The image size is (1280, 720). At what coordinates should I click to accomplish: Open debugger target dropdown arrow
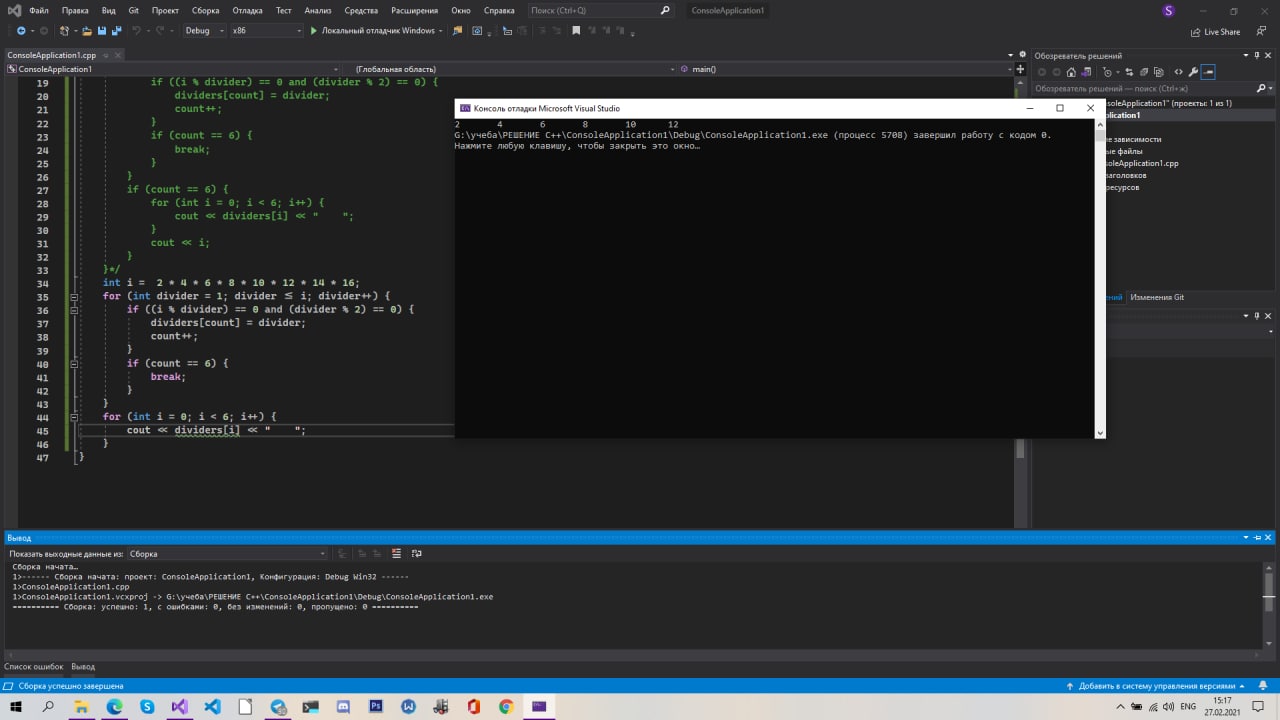coord(440,31)
